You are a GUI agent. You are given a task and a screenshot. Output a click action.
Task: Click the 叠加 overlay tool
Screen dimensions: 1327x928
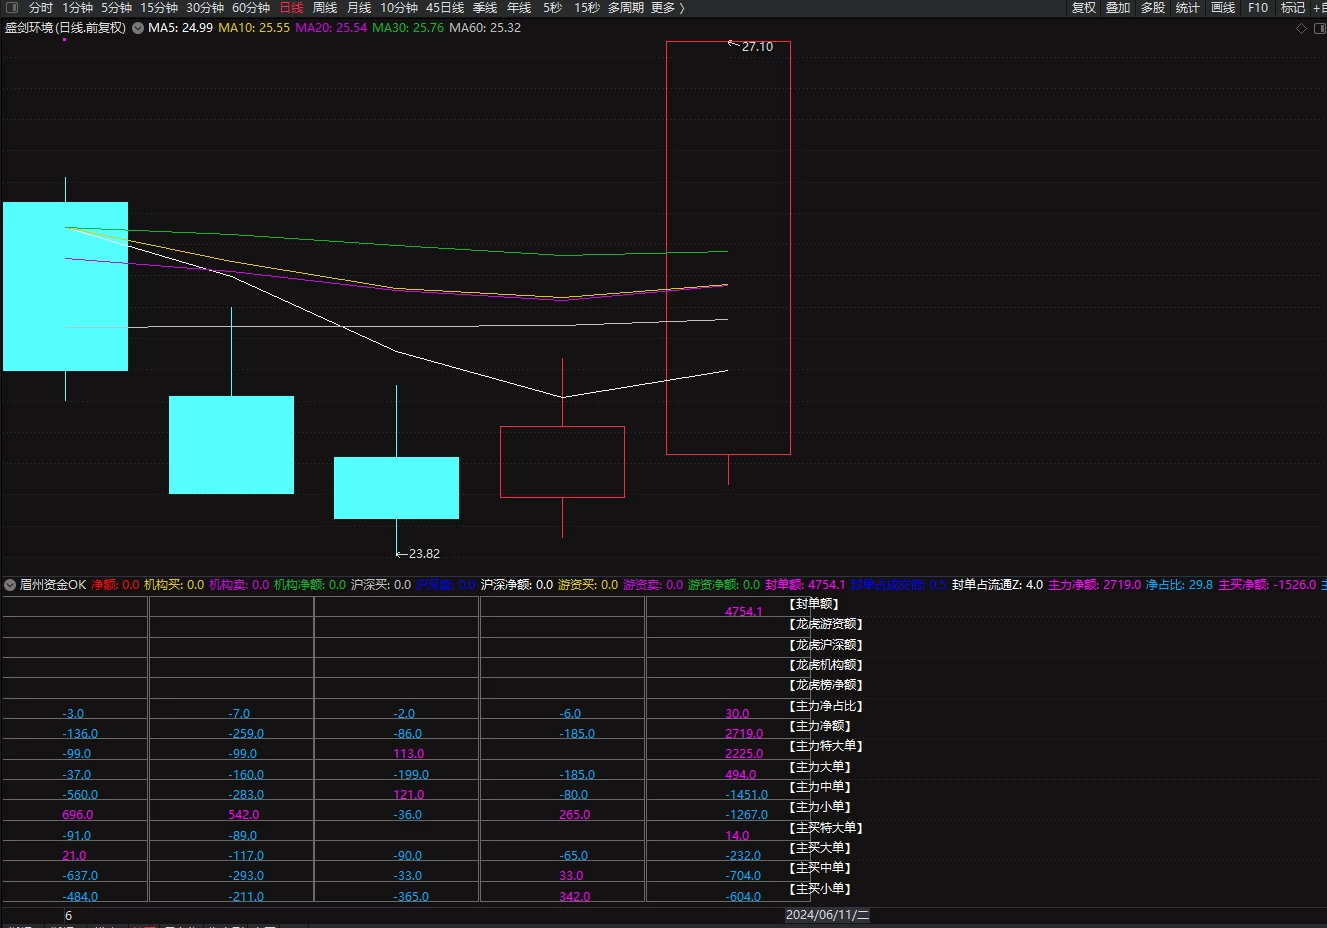(1118, 8)
